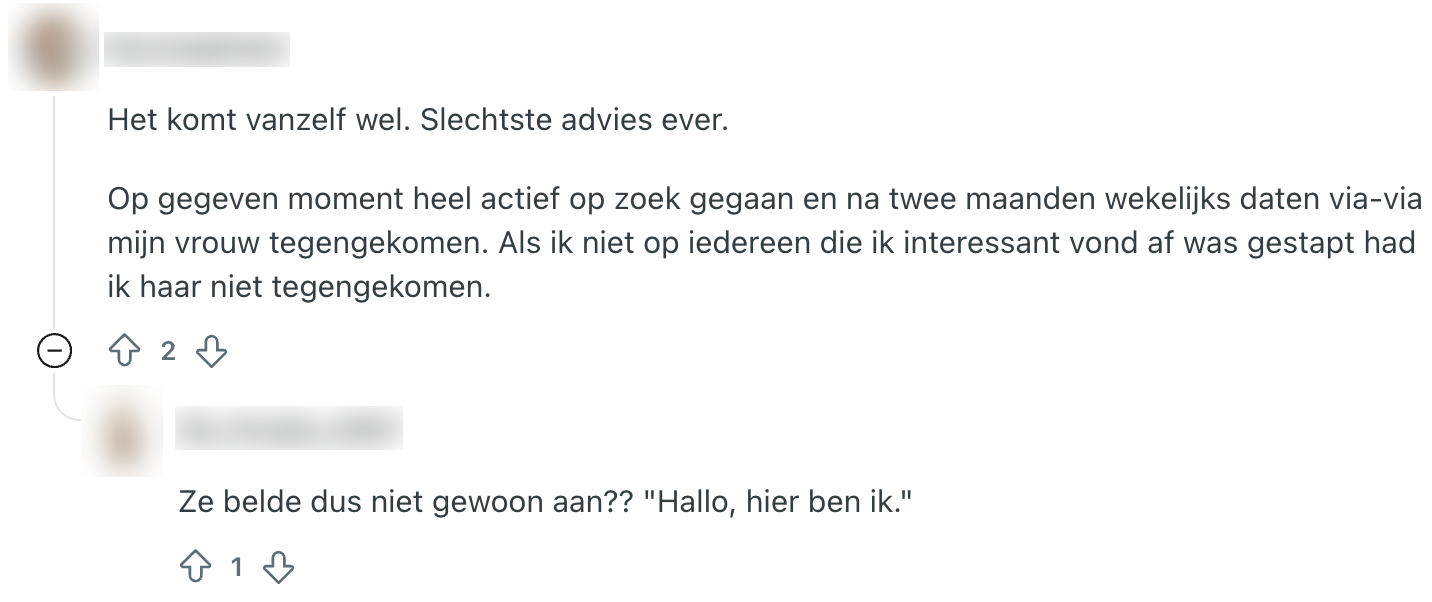The width and height of the screenshot is (1432, 602).
Task: Open the reply author's blurred avatar
Action: (x=126, y=431)
